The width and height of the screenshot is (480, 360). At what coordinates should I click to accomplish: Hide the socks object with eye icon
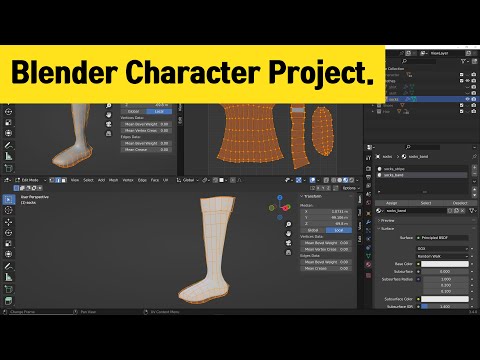468,99
